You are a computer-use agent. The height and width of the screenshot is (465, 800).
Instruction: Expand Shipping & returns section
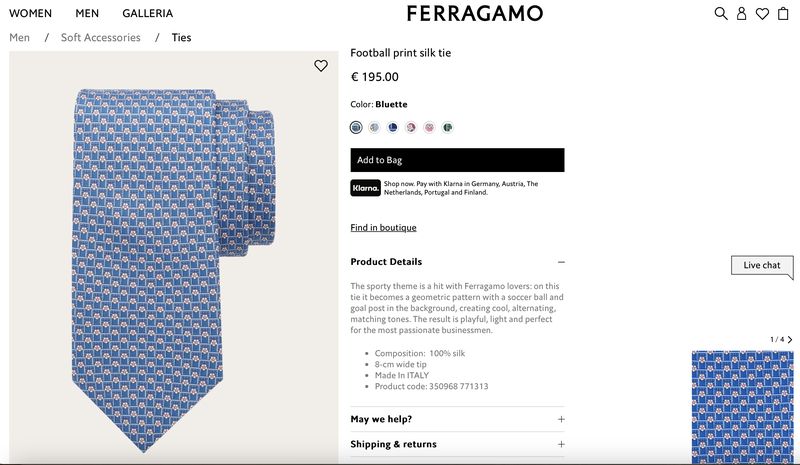pos(561,445)
